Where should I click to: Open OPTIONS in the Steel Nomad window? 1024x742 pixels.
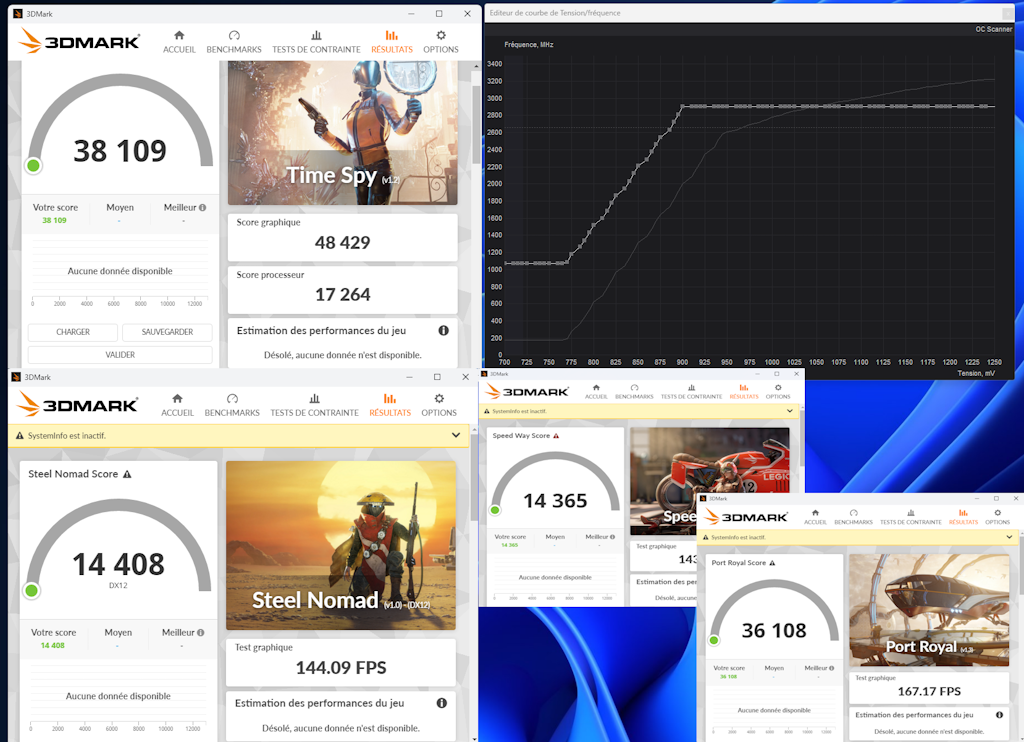439,405
